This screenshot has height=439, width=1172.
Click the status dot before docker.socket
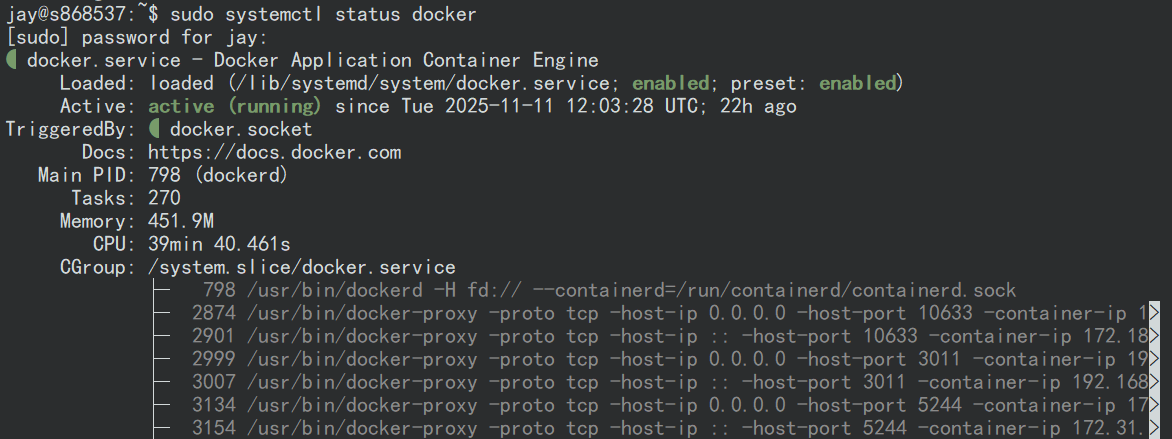click(154, 129)
